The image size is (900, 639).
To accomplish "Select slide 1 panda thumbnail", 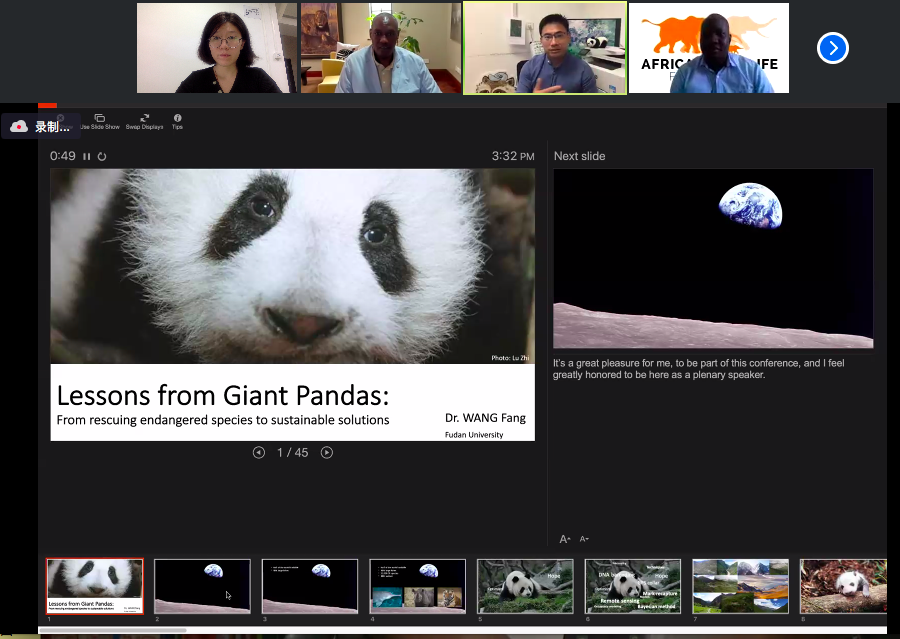I will pyautogui.click(x=95, y=586).
